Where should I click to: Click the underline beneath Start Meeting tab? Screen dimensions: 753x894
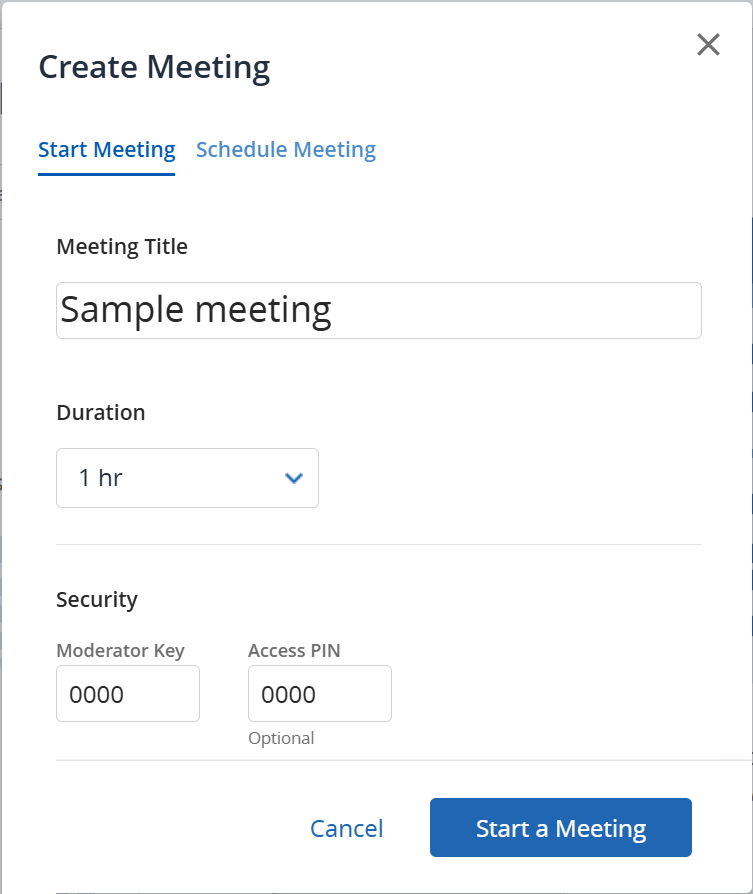106,174
